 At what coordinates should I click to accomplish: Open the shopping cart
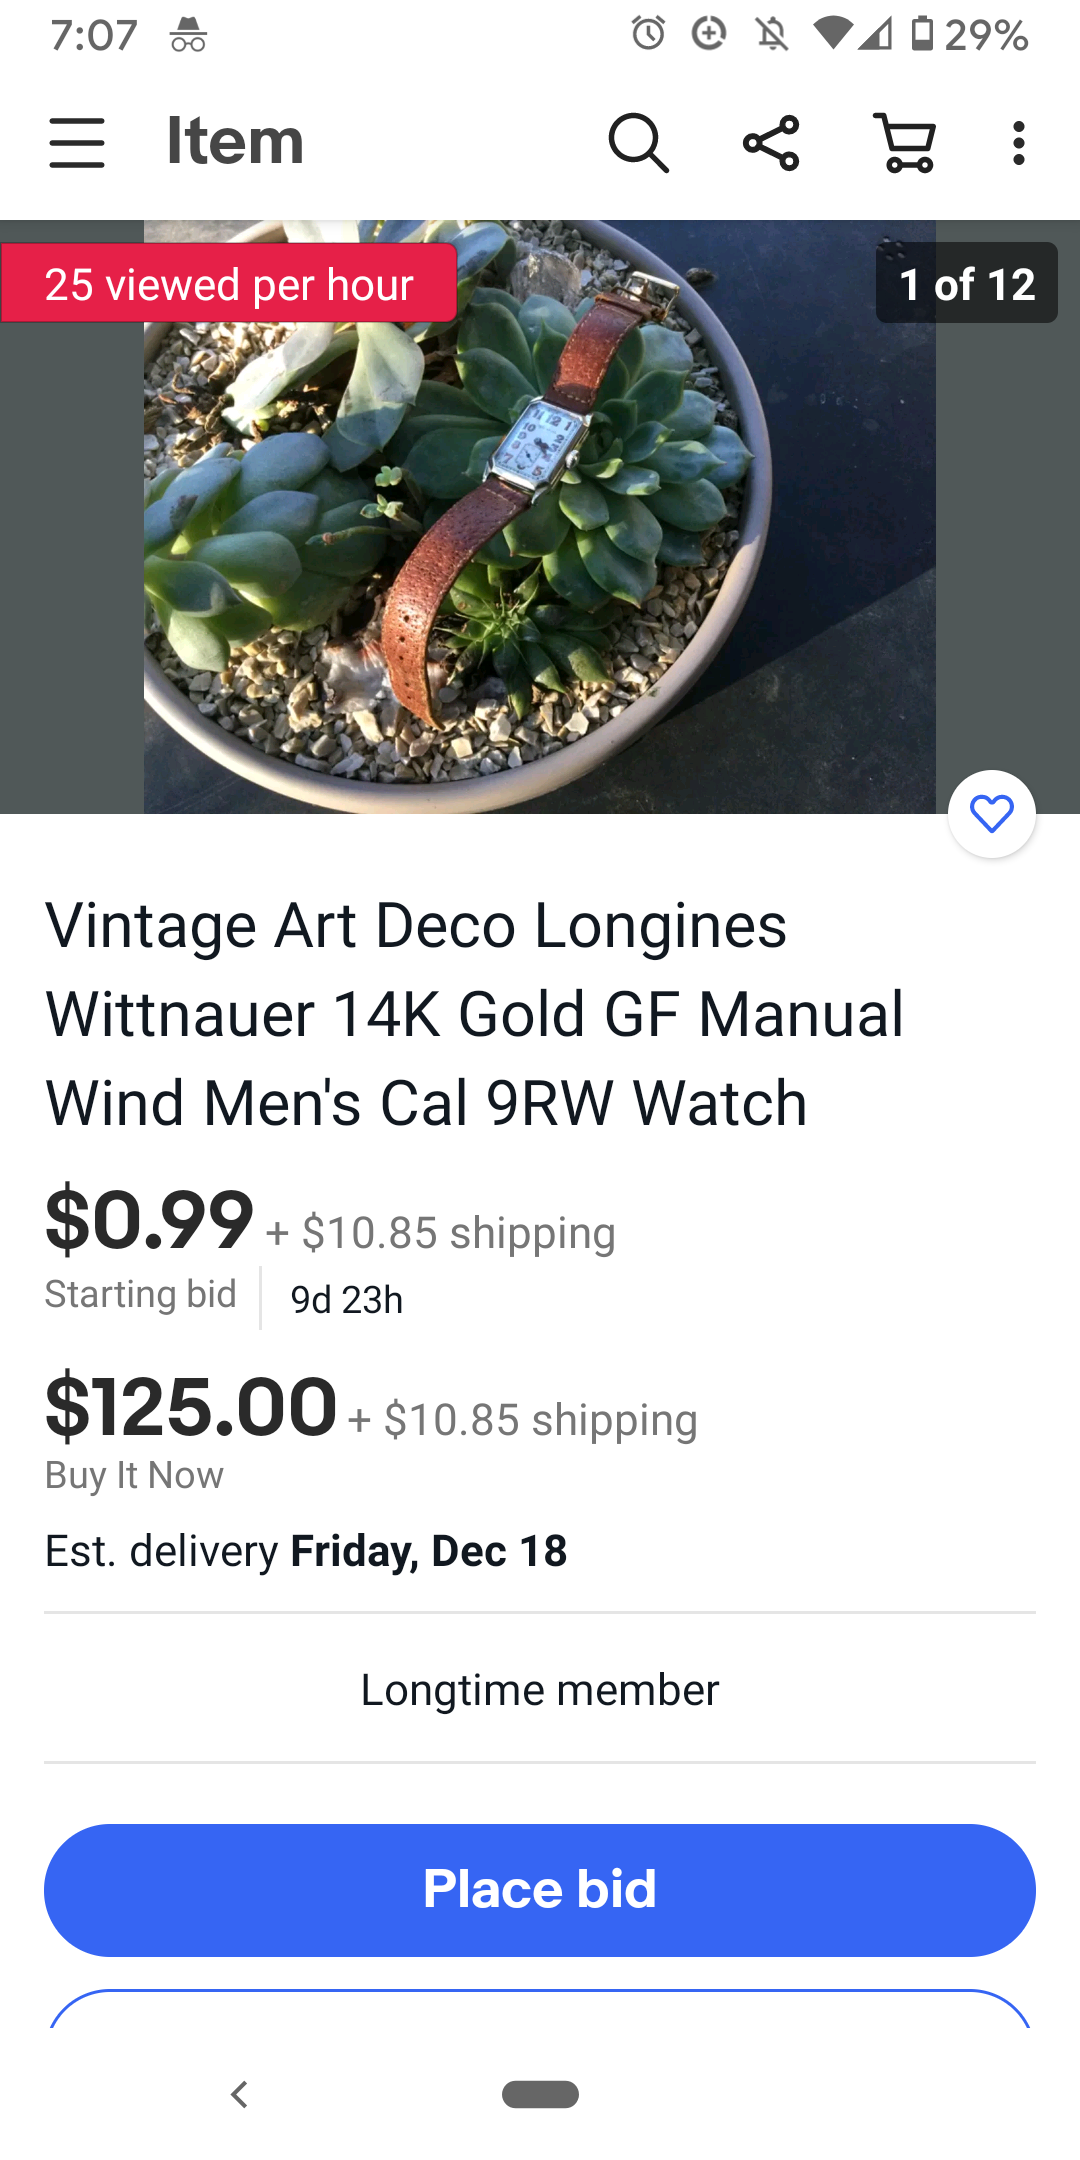906,142
